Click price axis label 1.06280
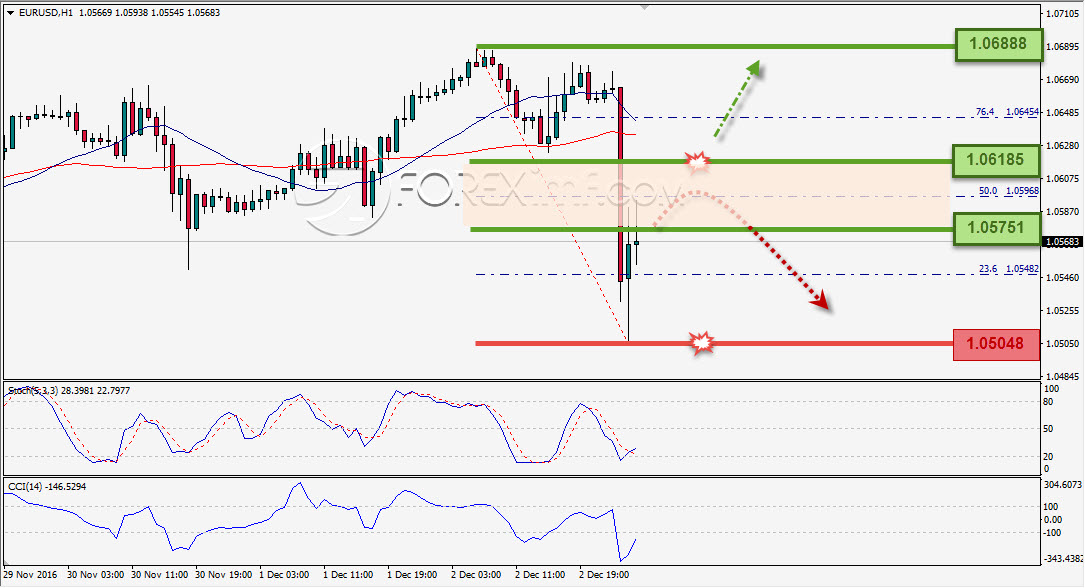 pos(1063,145)
